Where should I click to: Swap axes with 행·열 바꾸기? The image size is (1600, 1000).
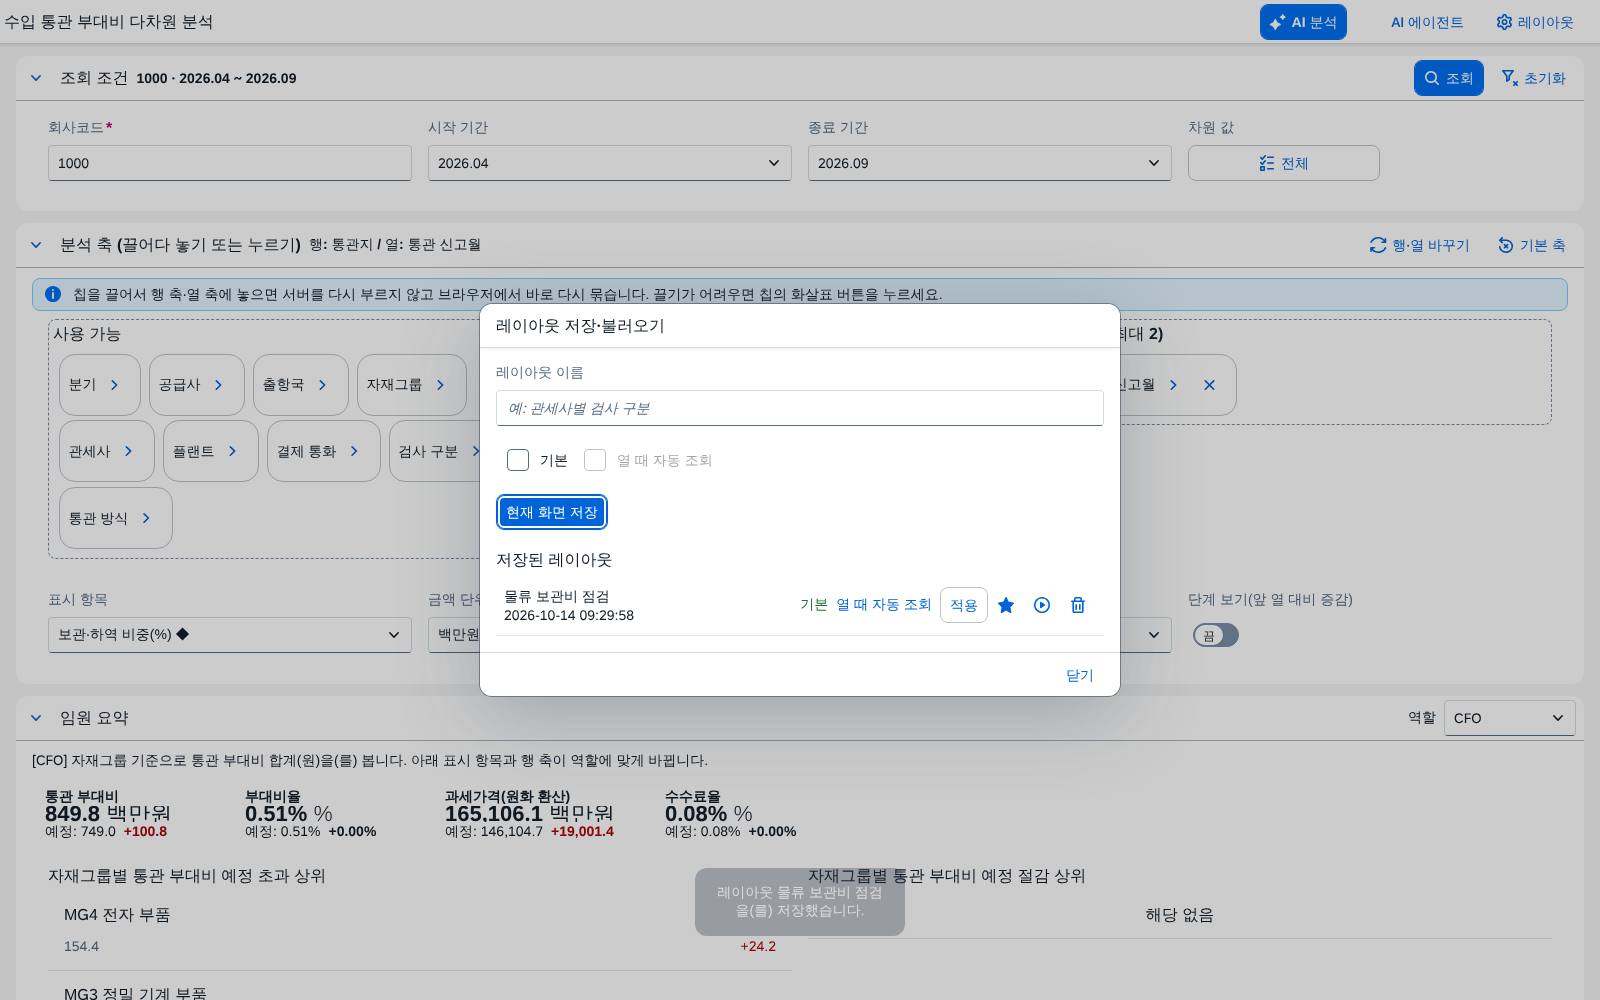click(1419, 245)
